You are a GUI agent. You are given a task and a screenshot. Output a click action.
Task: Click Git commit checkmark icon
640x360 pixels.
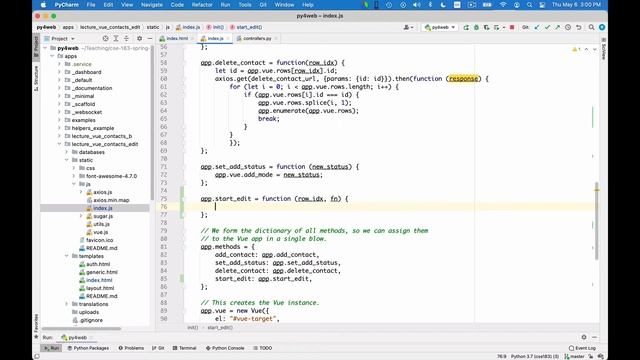coord(547,27)
